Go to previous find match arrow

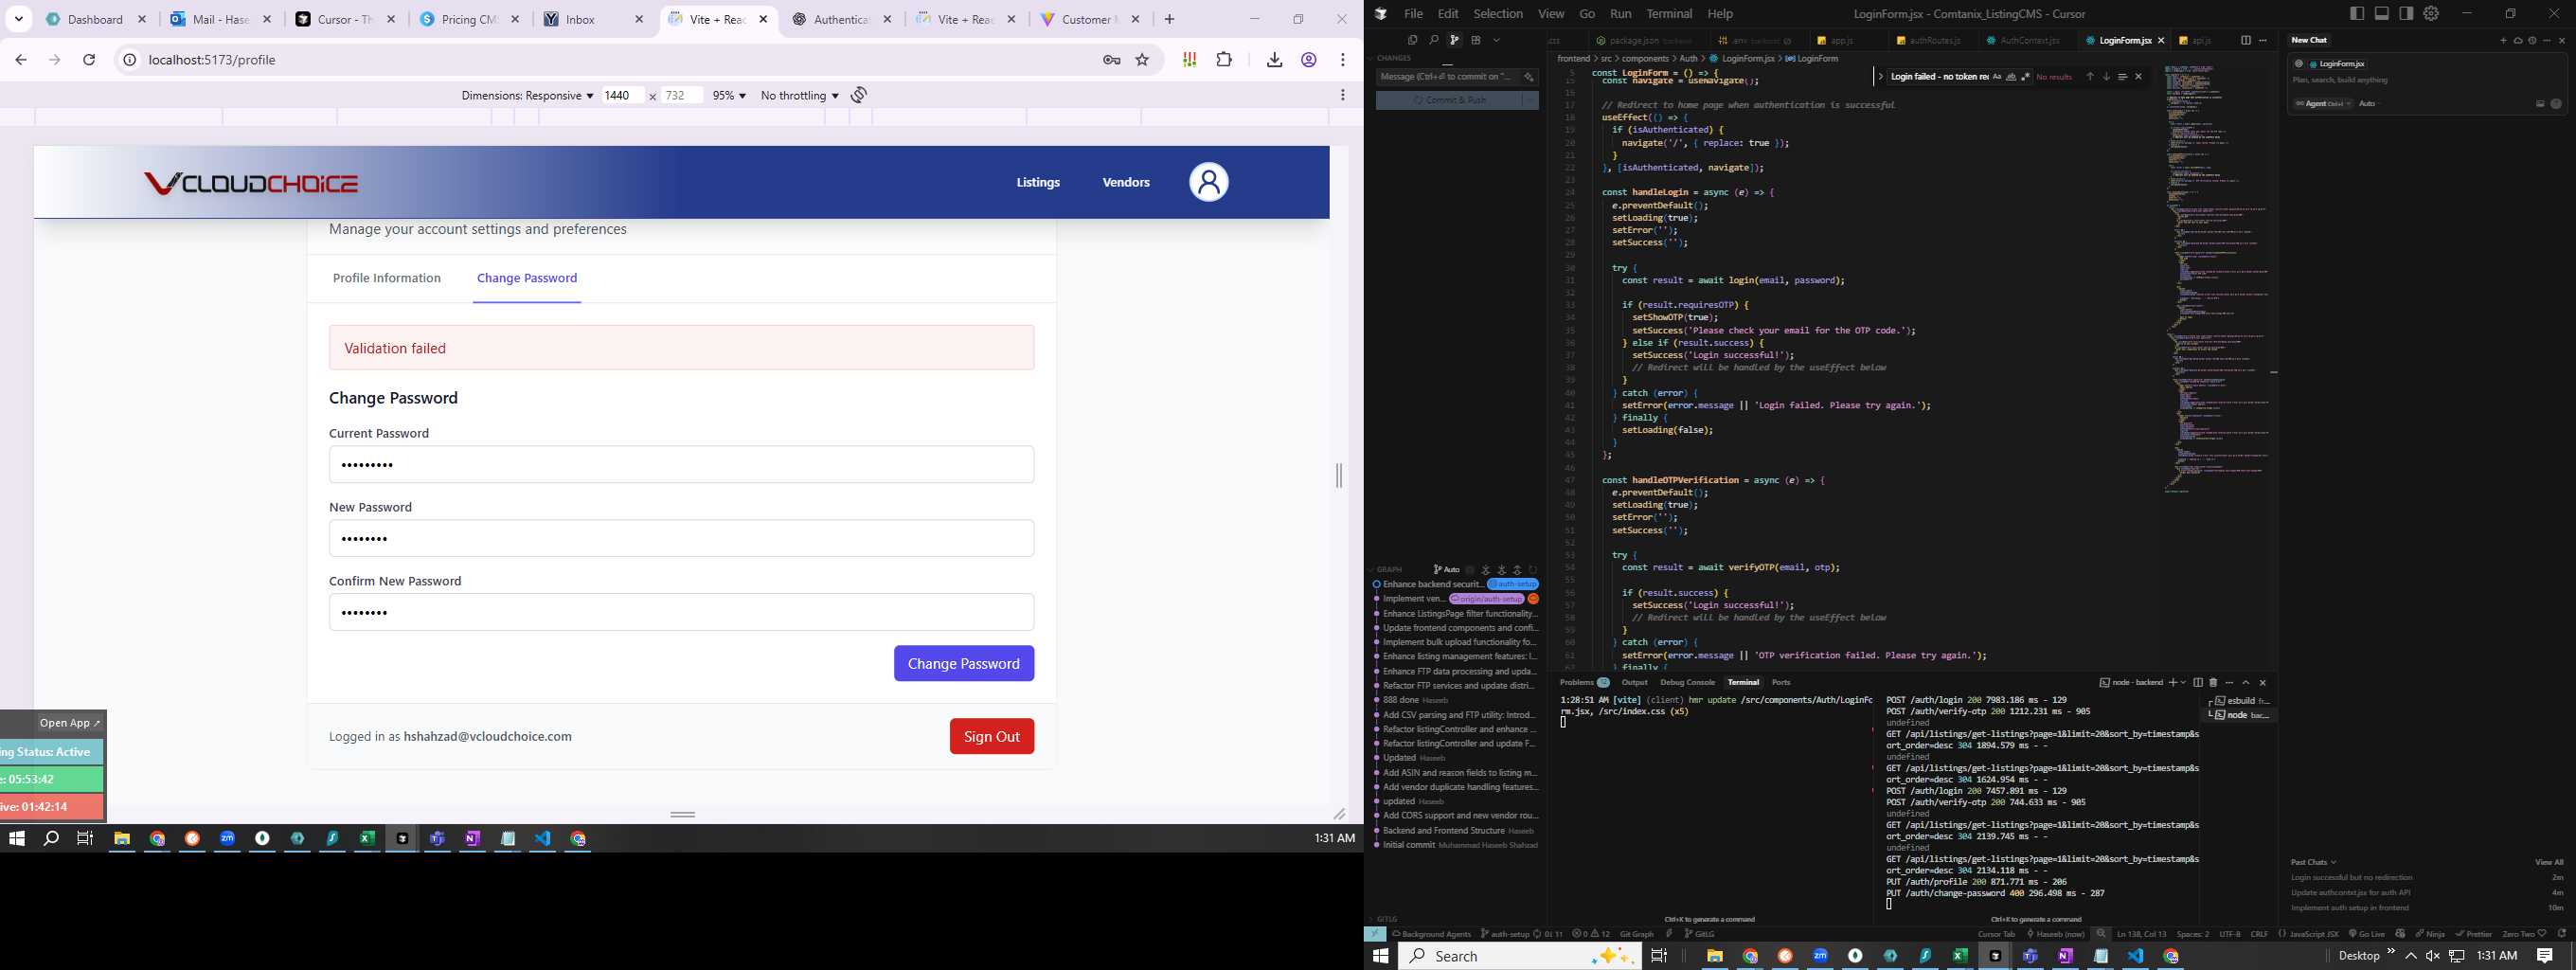click(x=2090, y=77)
